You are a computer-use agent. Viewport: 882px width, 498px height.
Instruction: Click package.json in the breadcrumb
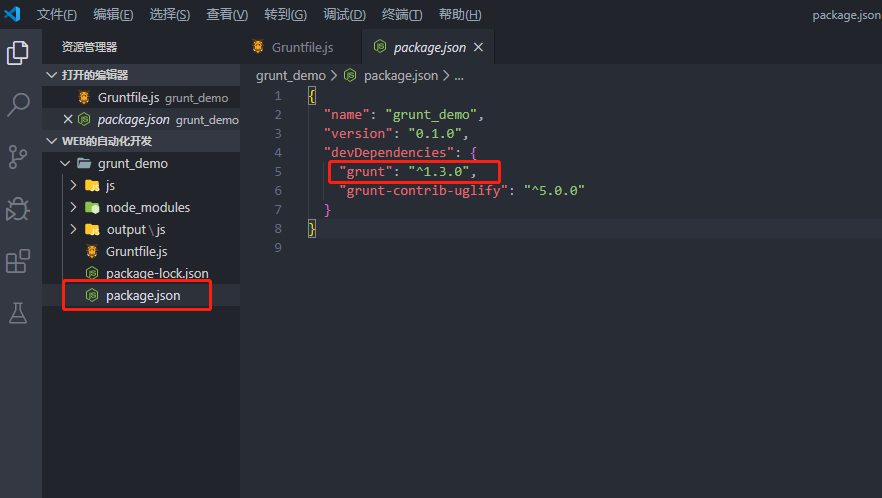click(400, 75)
